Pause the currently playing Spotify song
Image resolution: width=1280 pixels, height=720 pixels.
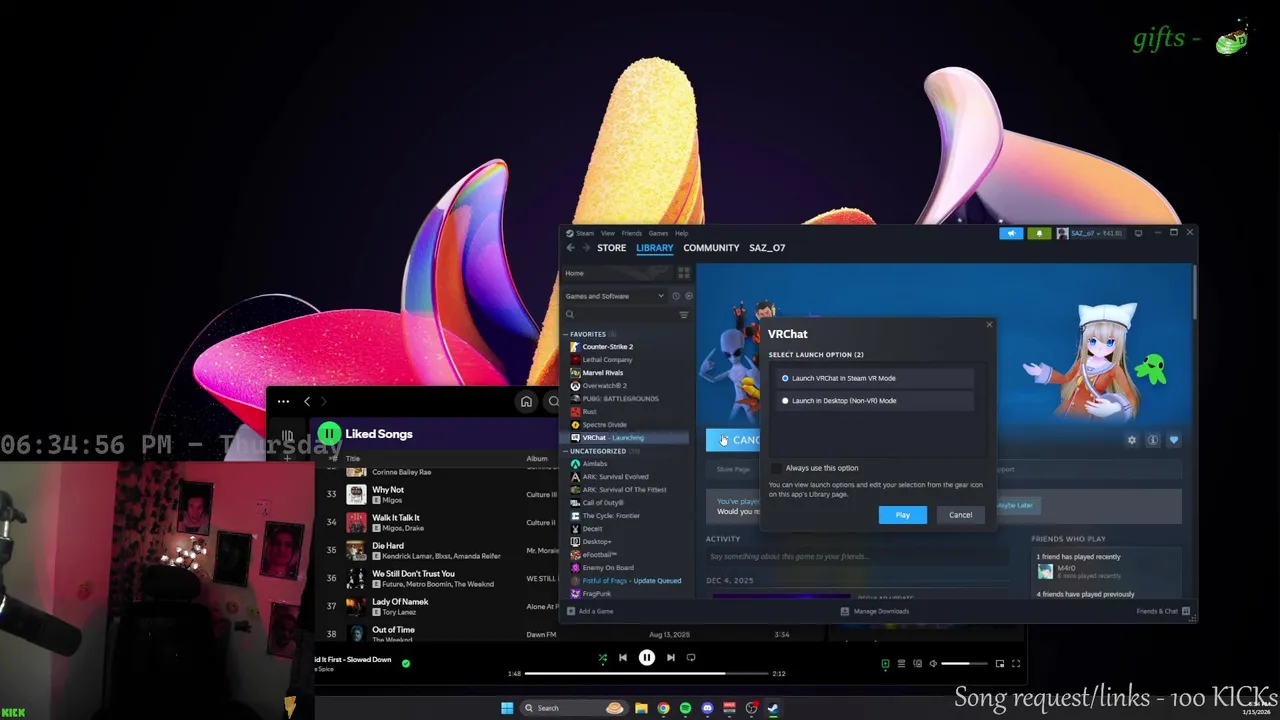tap(646, 658)
